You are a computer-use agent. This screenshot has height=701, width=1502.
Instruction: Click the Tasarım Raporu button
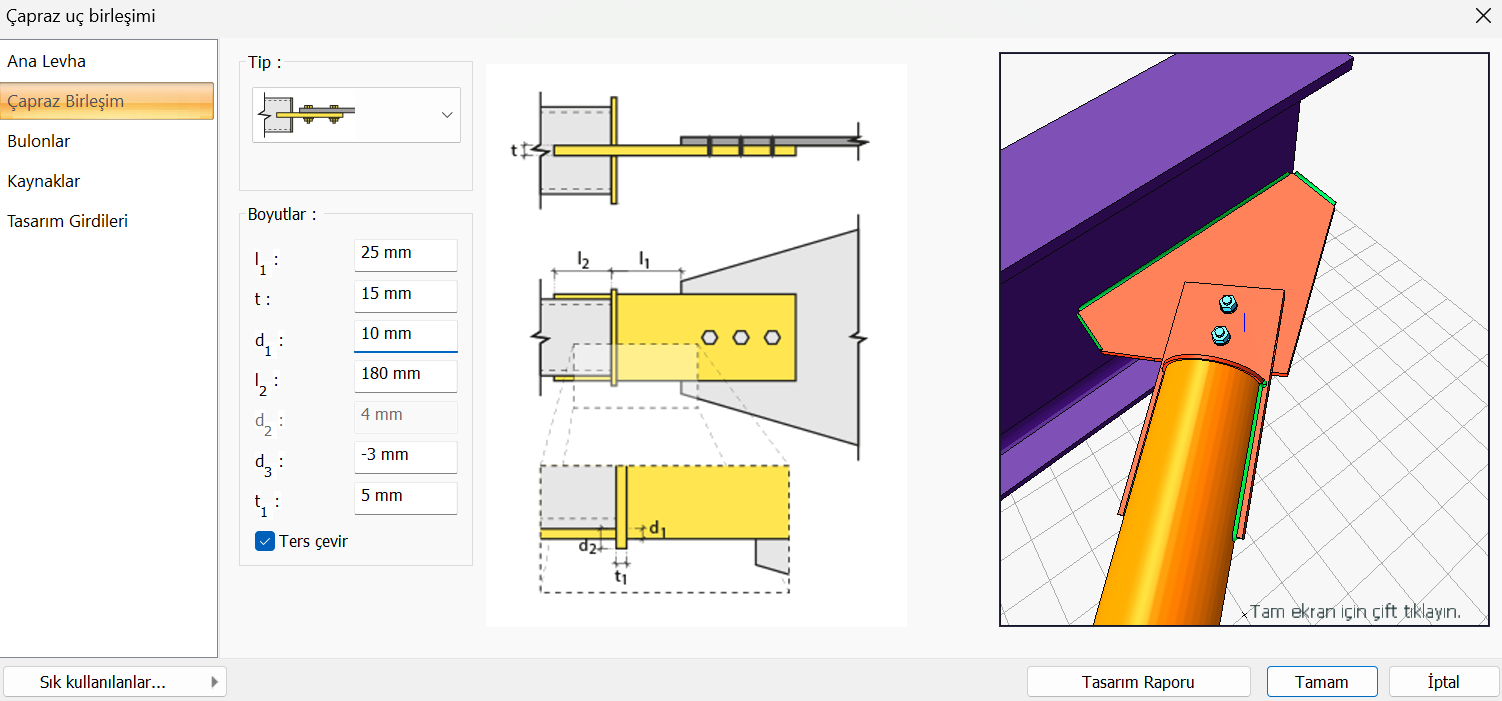(1138, 682)
